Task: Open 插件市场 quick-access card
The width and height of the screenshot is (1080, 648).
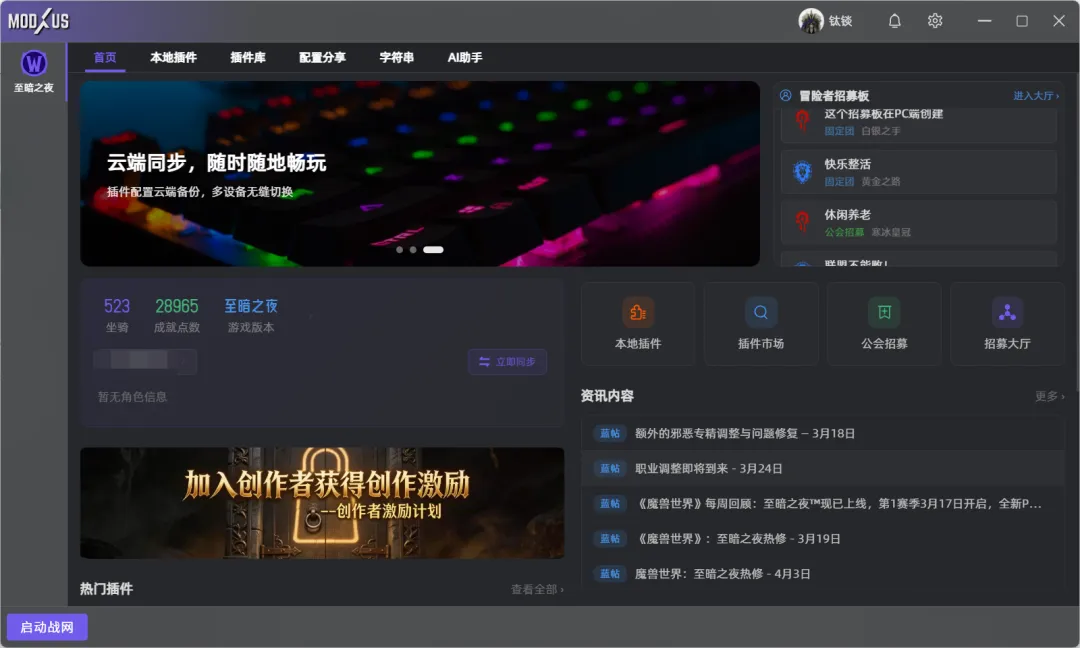Action: tap(761, 324)
